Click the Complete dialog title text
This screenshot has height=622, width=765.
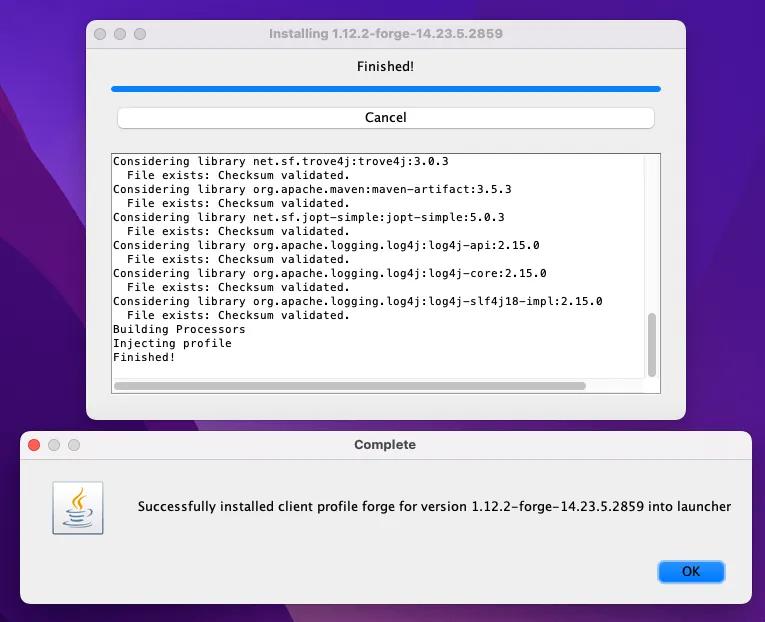point(385,444)
